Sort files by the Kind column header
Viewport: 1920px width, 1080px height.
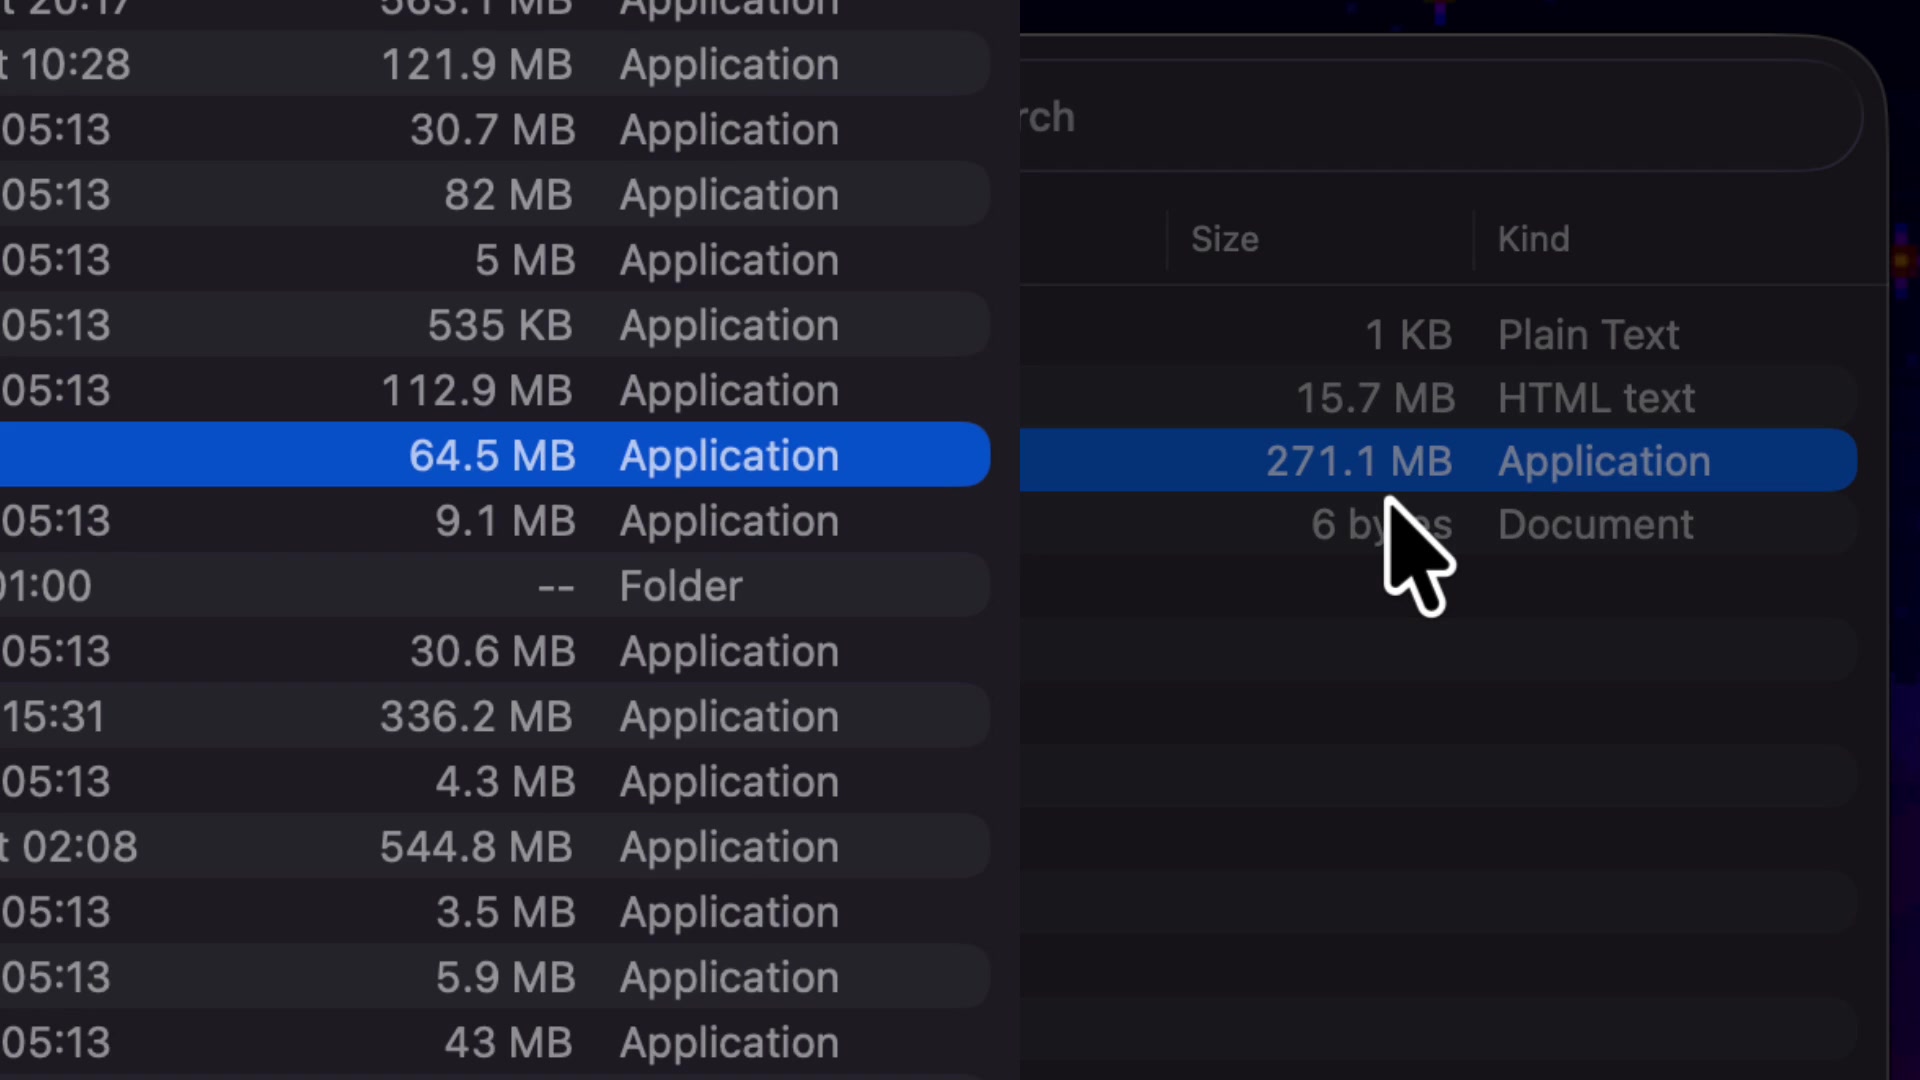coord(1533,238)
